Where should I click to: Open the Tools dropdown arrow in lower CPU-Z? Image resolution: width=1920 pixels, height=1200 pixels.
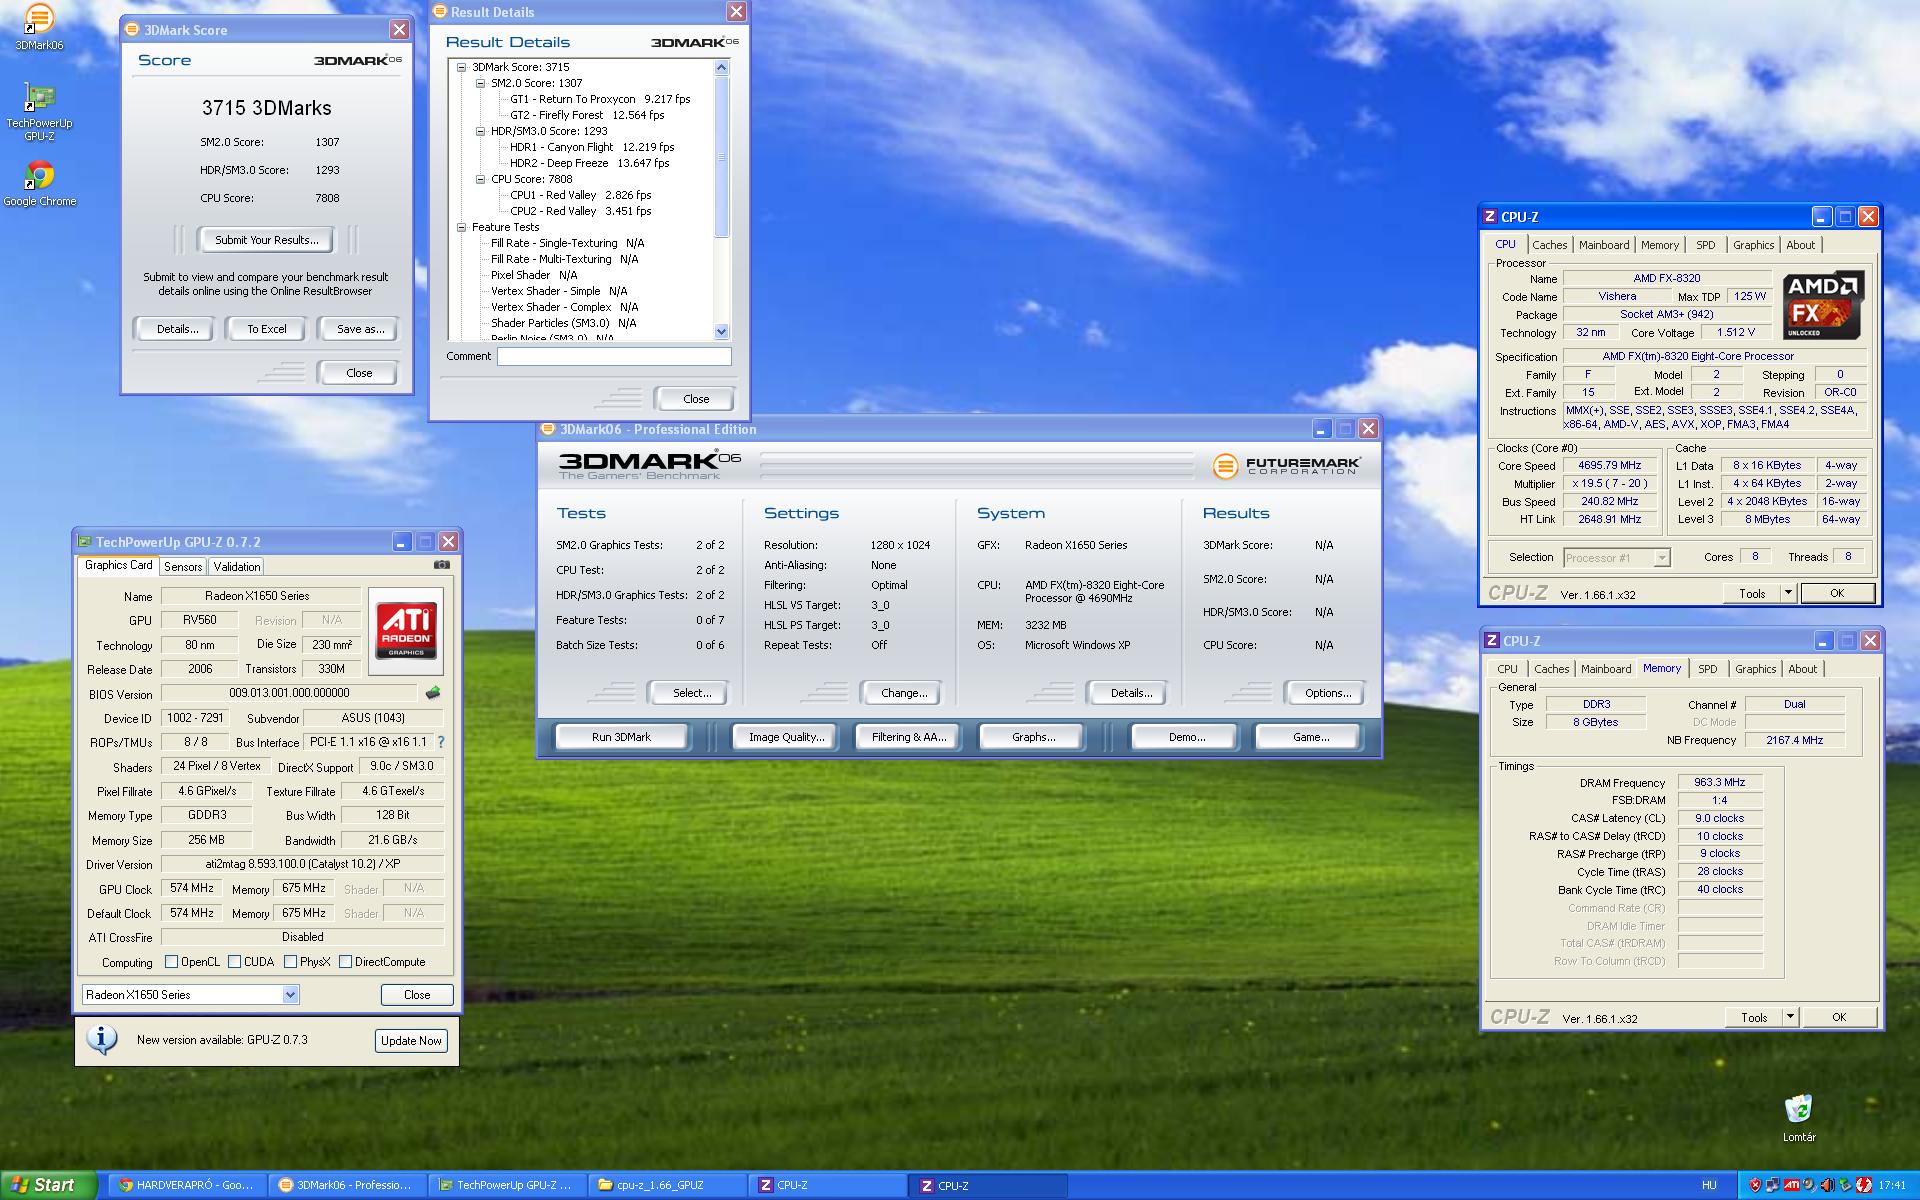[1791, 1017]
